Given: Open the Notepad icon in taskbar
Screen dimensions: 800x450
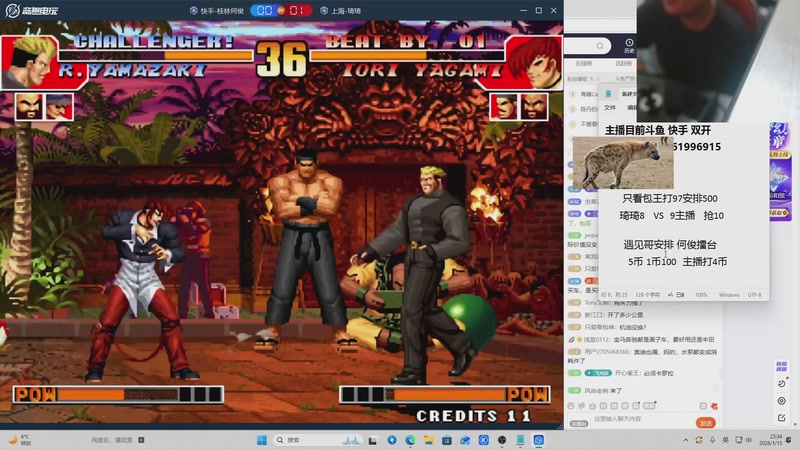Looking at the screenshot, I should coord(520,440).
